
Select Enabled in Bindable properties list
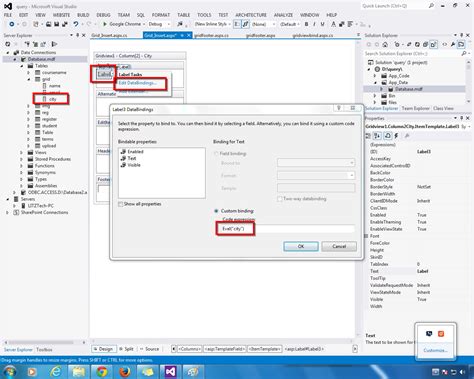135,152
